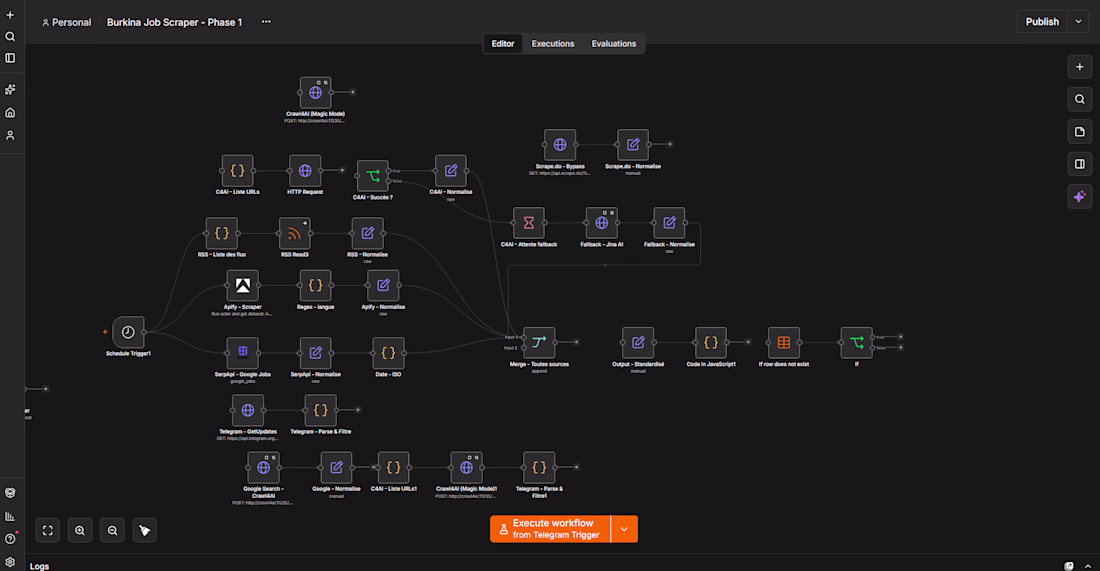Select the Google Search - Crawl4AI node

[x=263, y=467]
